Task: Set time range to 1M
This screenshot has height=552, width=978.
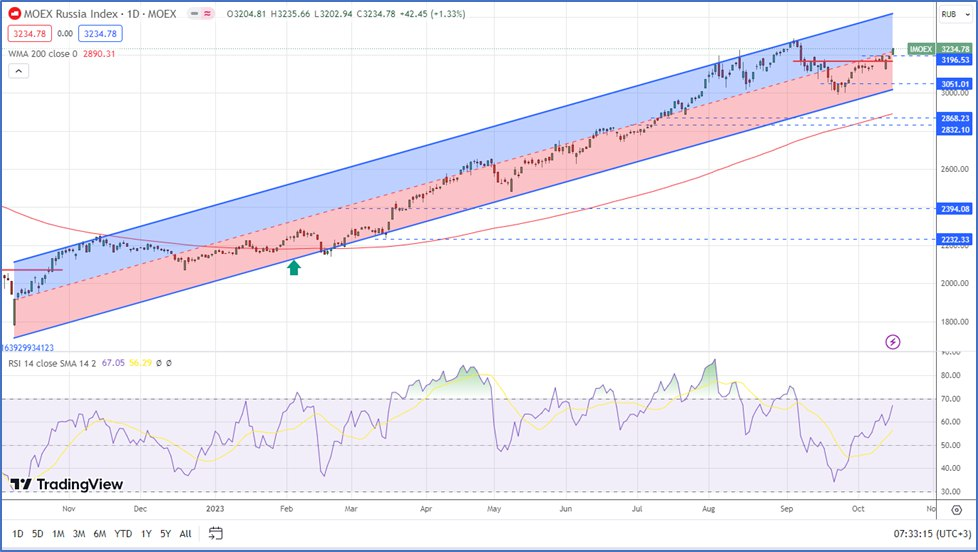Action: [58, 534]
